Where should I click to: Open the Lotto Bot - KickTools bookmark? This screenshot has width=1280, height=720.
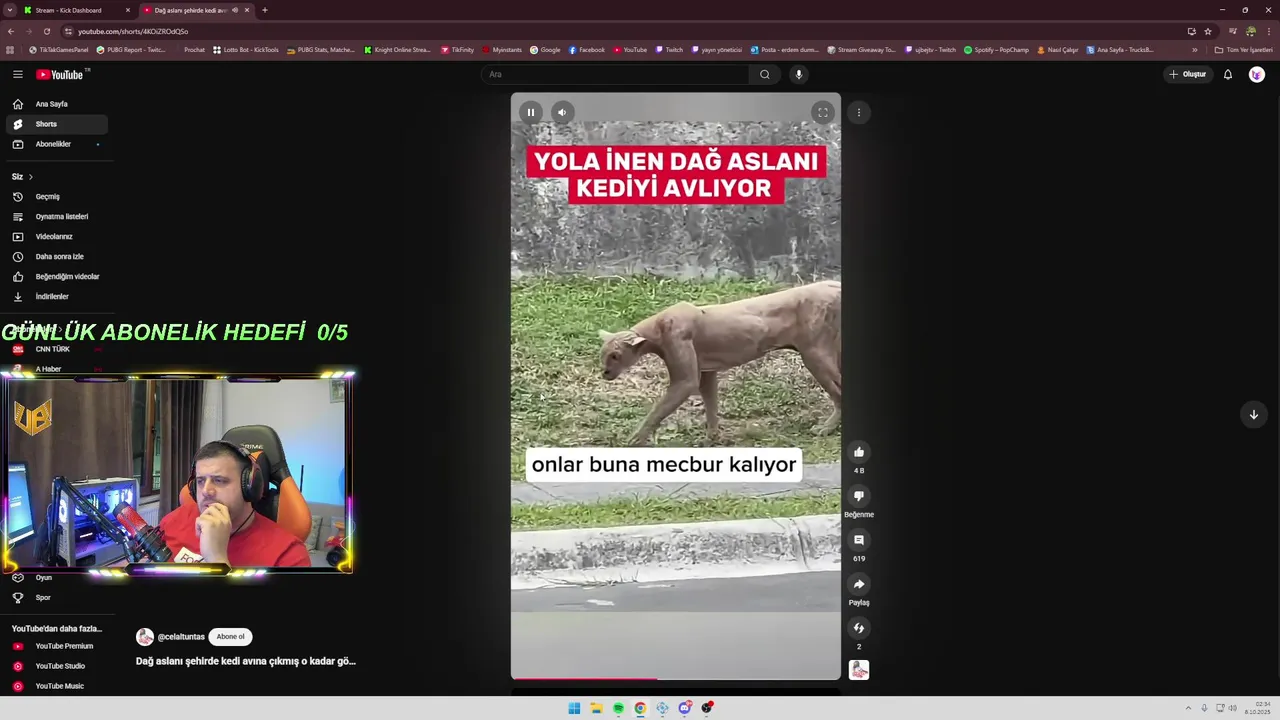tap(246, 50)
